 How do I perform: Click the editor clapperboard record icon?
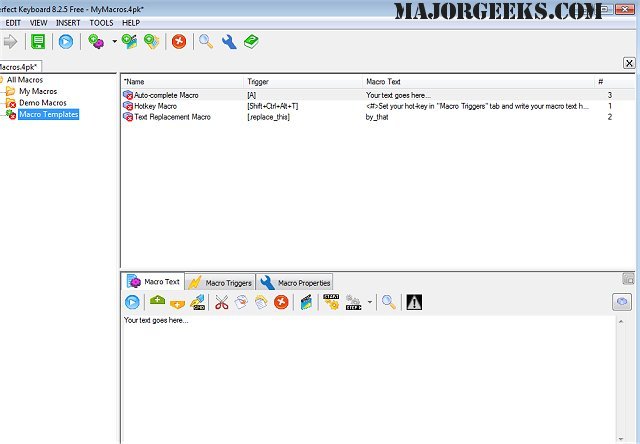pyautogui.click(x=306, y=302)
